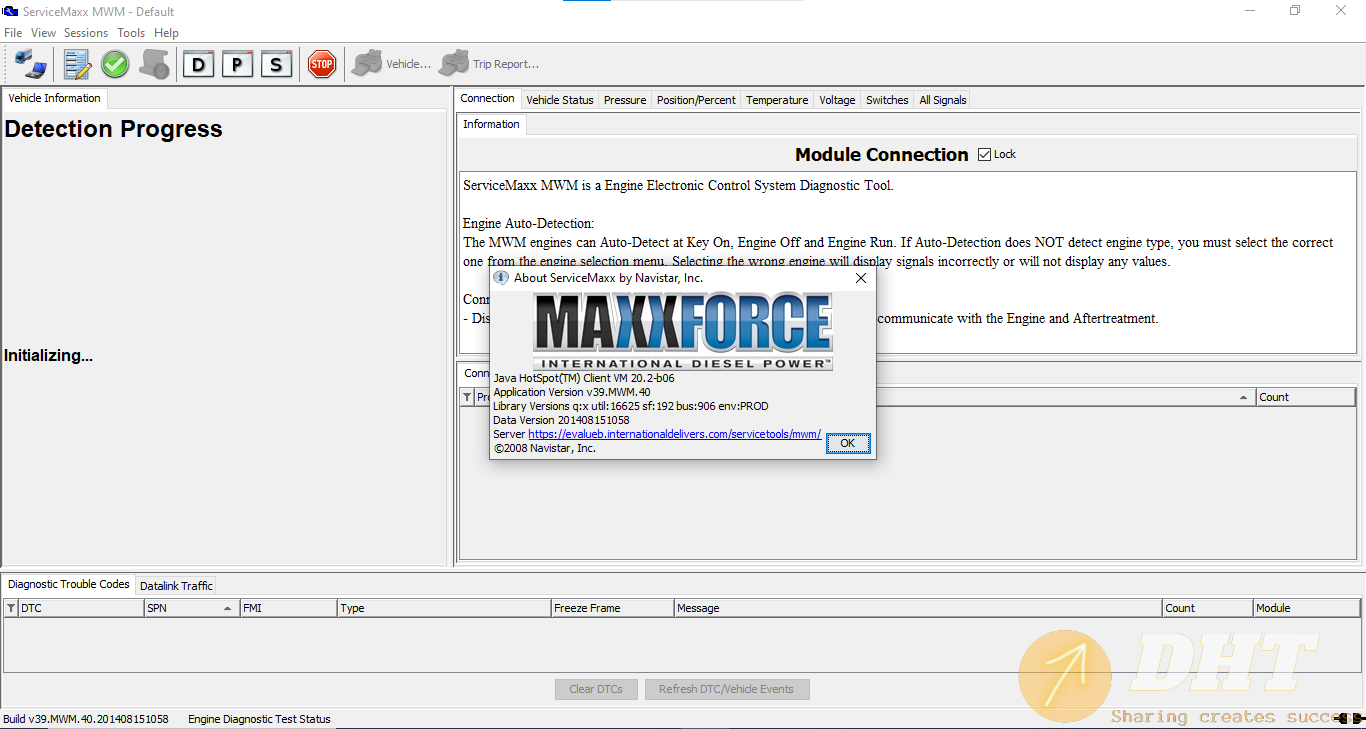Open the Help menu
Image resolution: width=1366 pixels, height=729 pixels.
click(166, 33)
